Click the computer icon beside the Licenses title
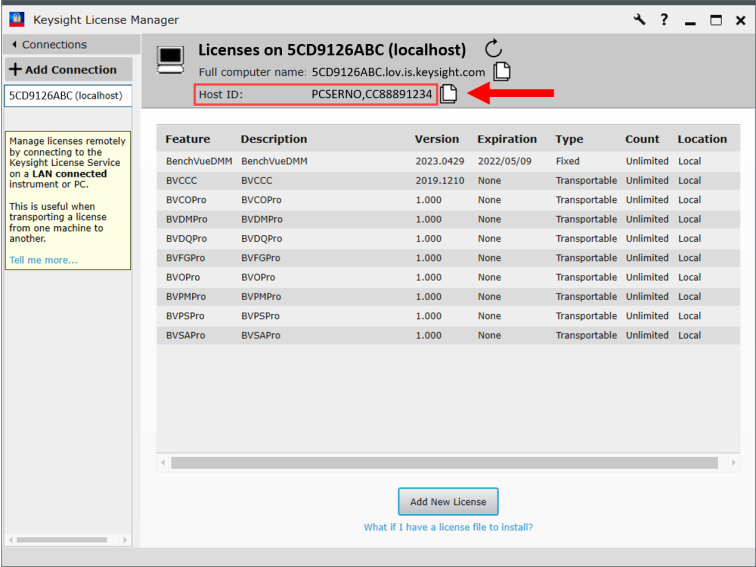 pos(170,60)
